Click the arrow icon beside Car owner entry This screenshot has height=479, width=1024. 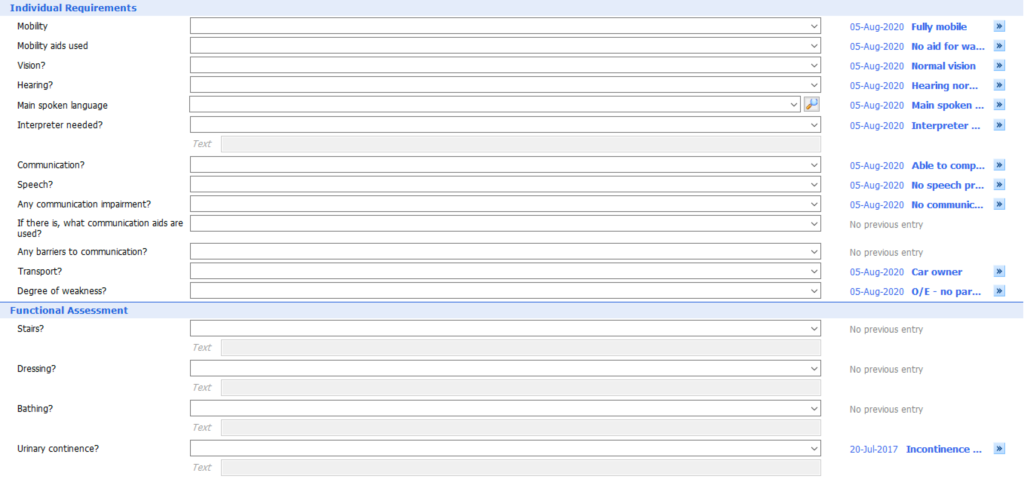click(999, 271)
